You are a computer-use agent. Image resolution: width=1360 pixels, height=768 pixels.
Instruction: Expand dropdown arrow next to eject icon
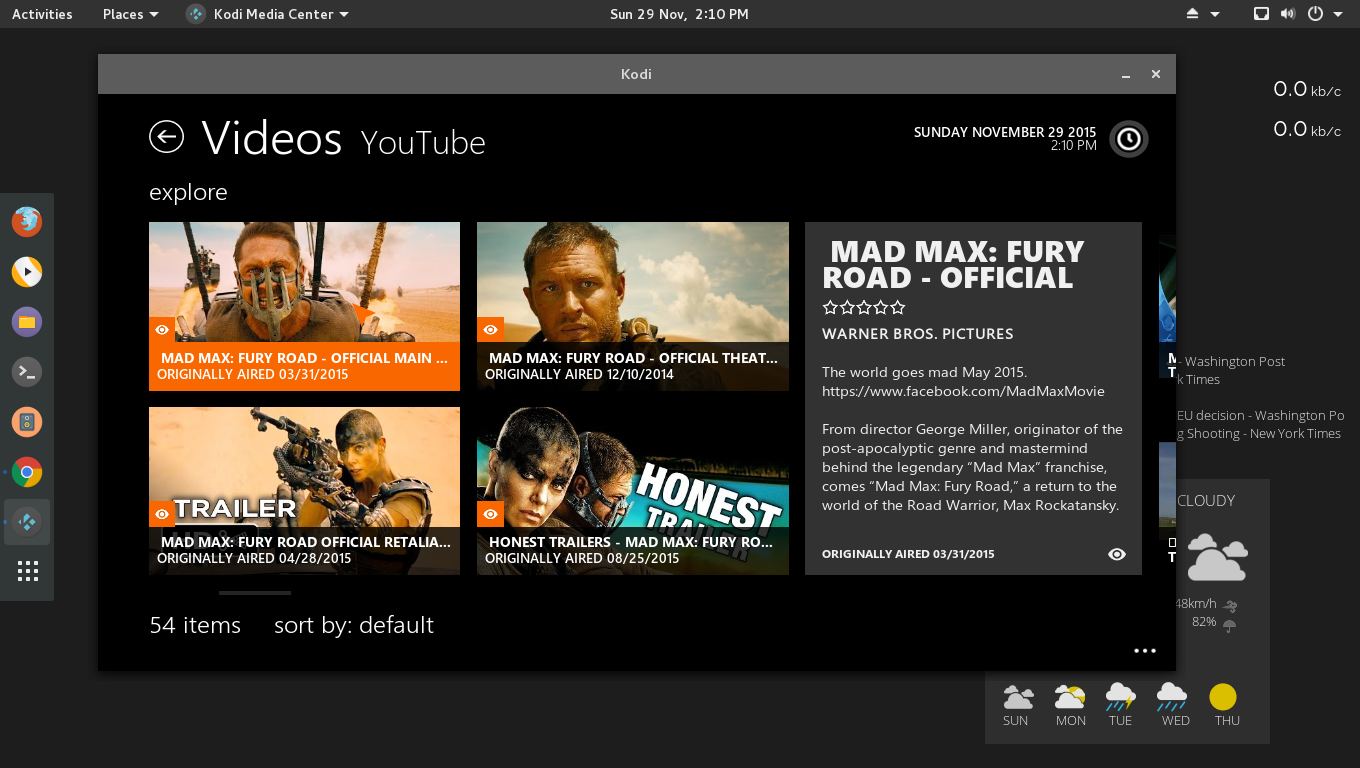click(1215, 14)
